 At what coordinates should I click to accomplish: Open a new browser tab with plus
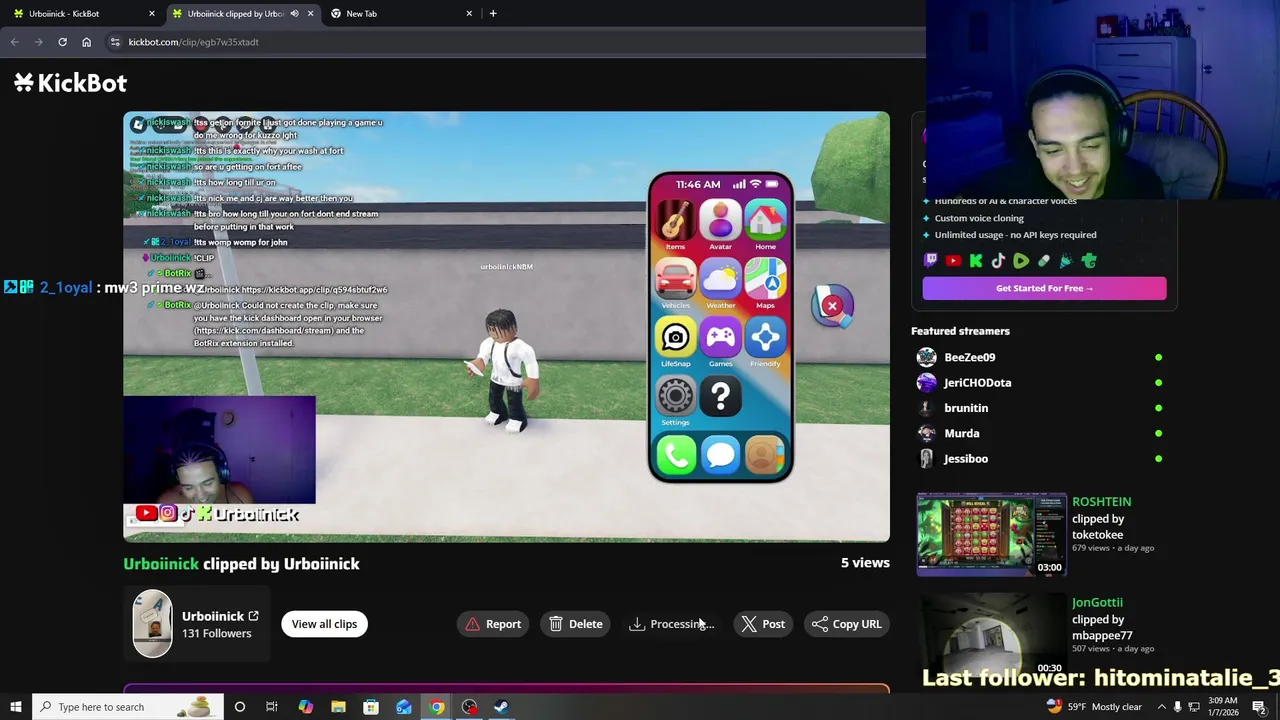point(493,13)
